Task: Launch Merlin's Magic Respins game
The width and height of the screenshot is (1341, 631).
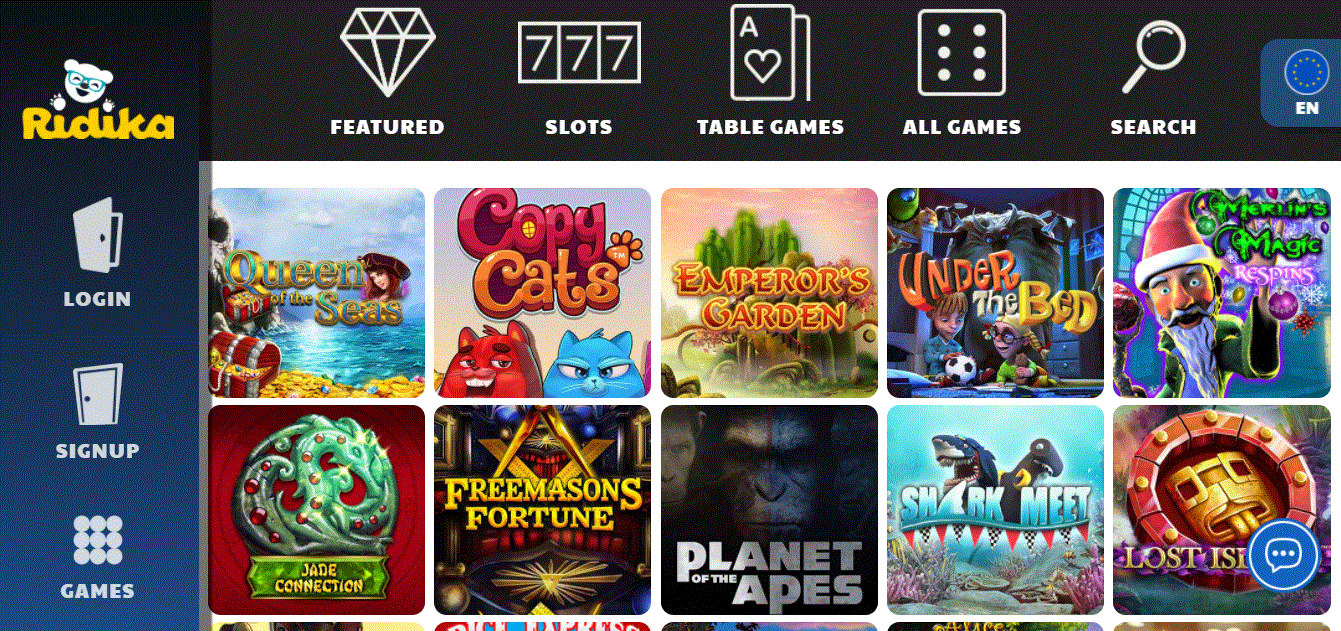Action: tap(1222, 293)
